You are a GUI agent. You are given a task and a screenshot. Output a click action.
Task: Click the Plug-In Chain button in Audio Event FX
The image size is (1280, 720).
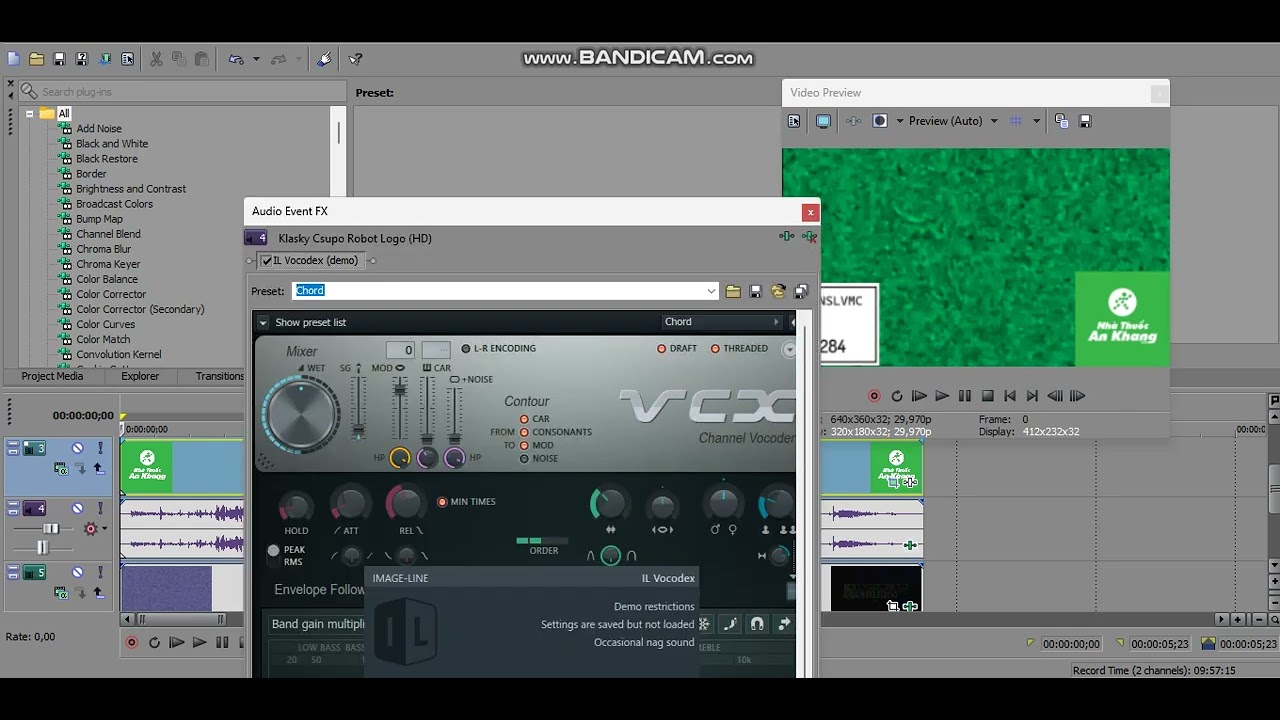(x=787, y=237)
